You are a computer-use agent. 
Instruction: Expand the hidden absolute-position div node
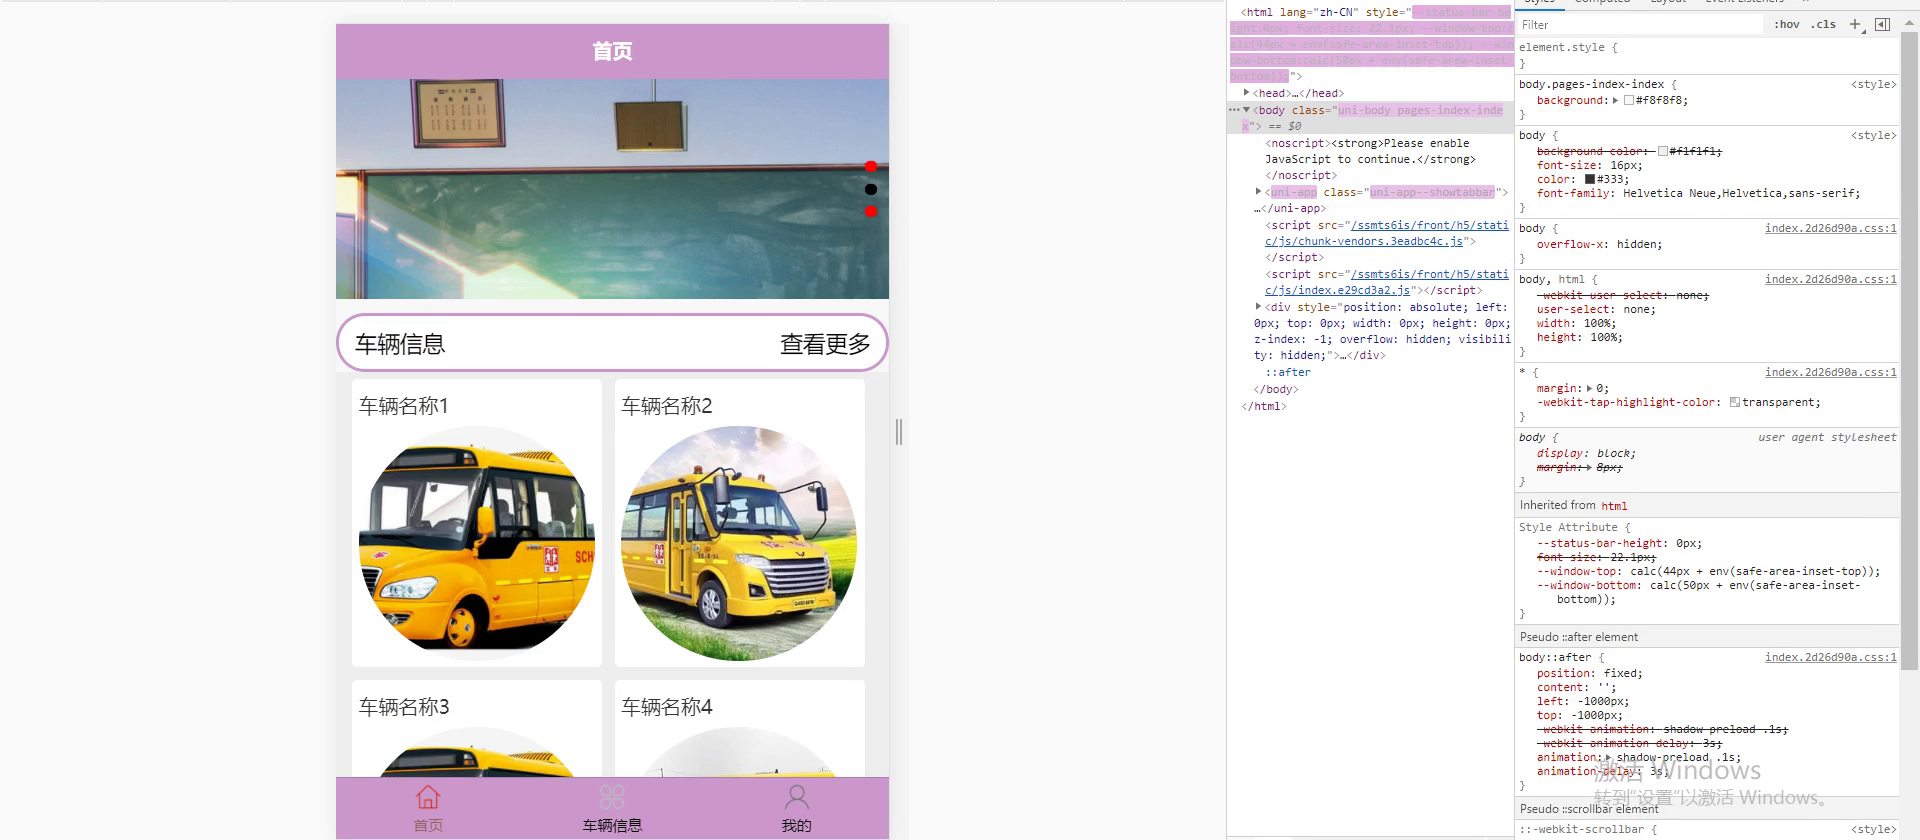(x=1259, y=306)
